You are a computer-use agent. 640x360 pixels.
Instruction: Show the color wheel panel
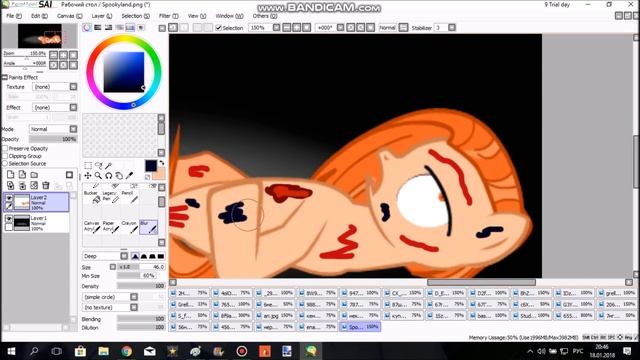(x=87, y=27)
